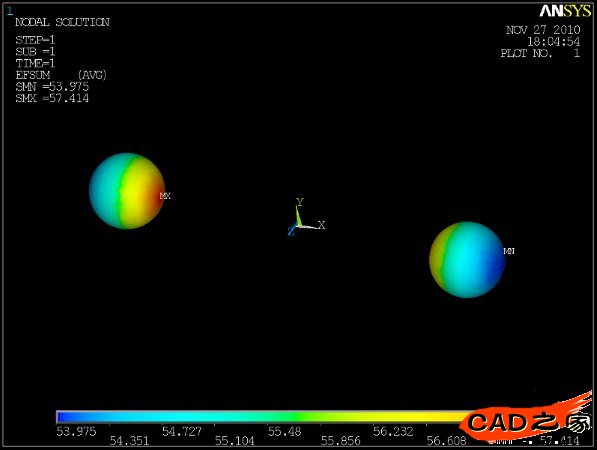
Task: Click the 55.48 legend value
Action: [x=284, y=431]
